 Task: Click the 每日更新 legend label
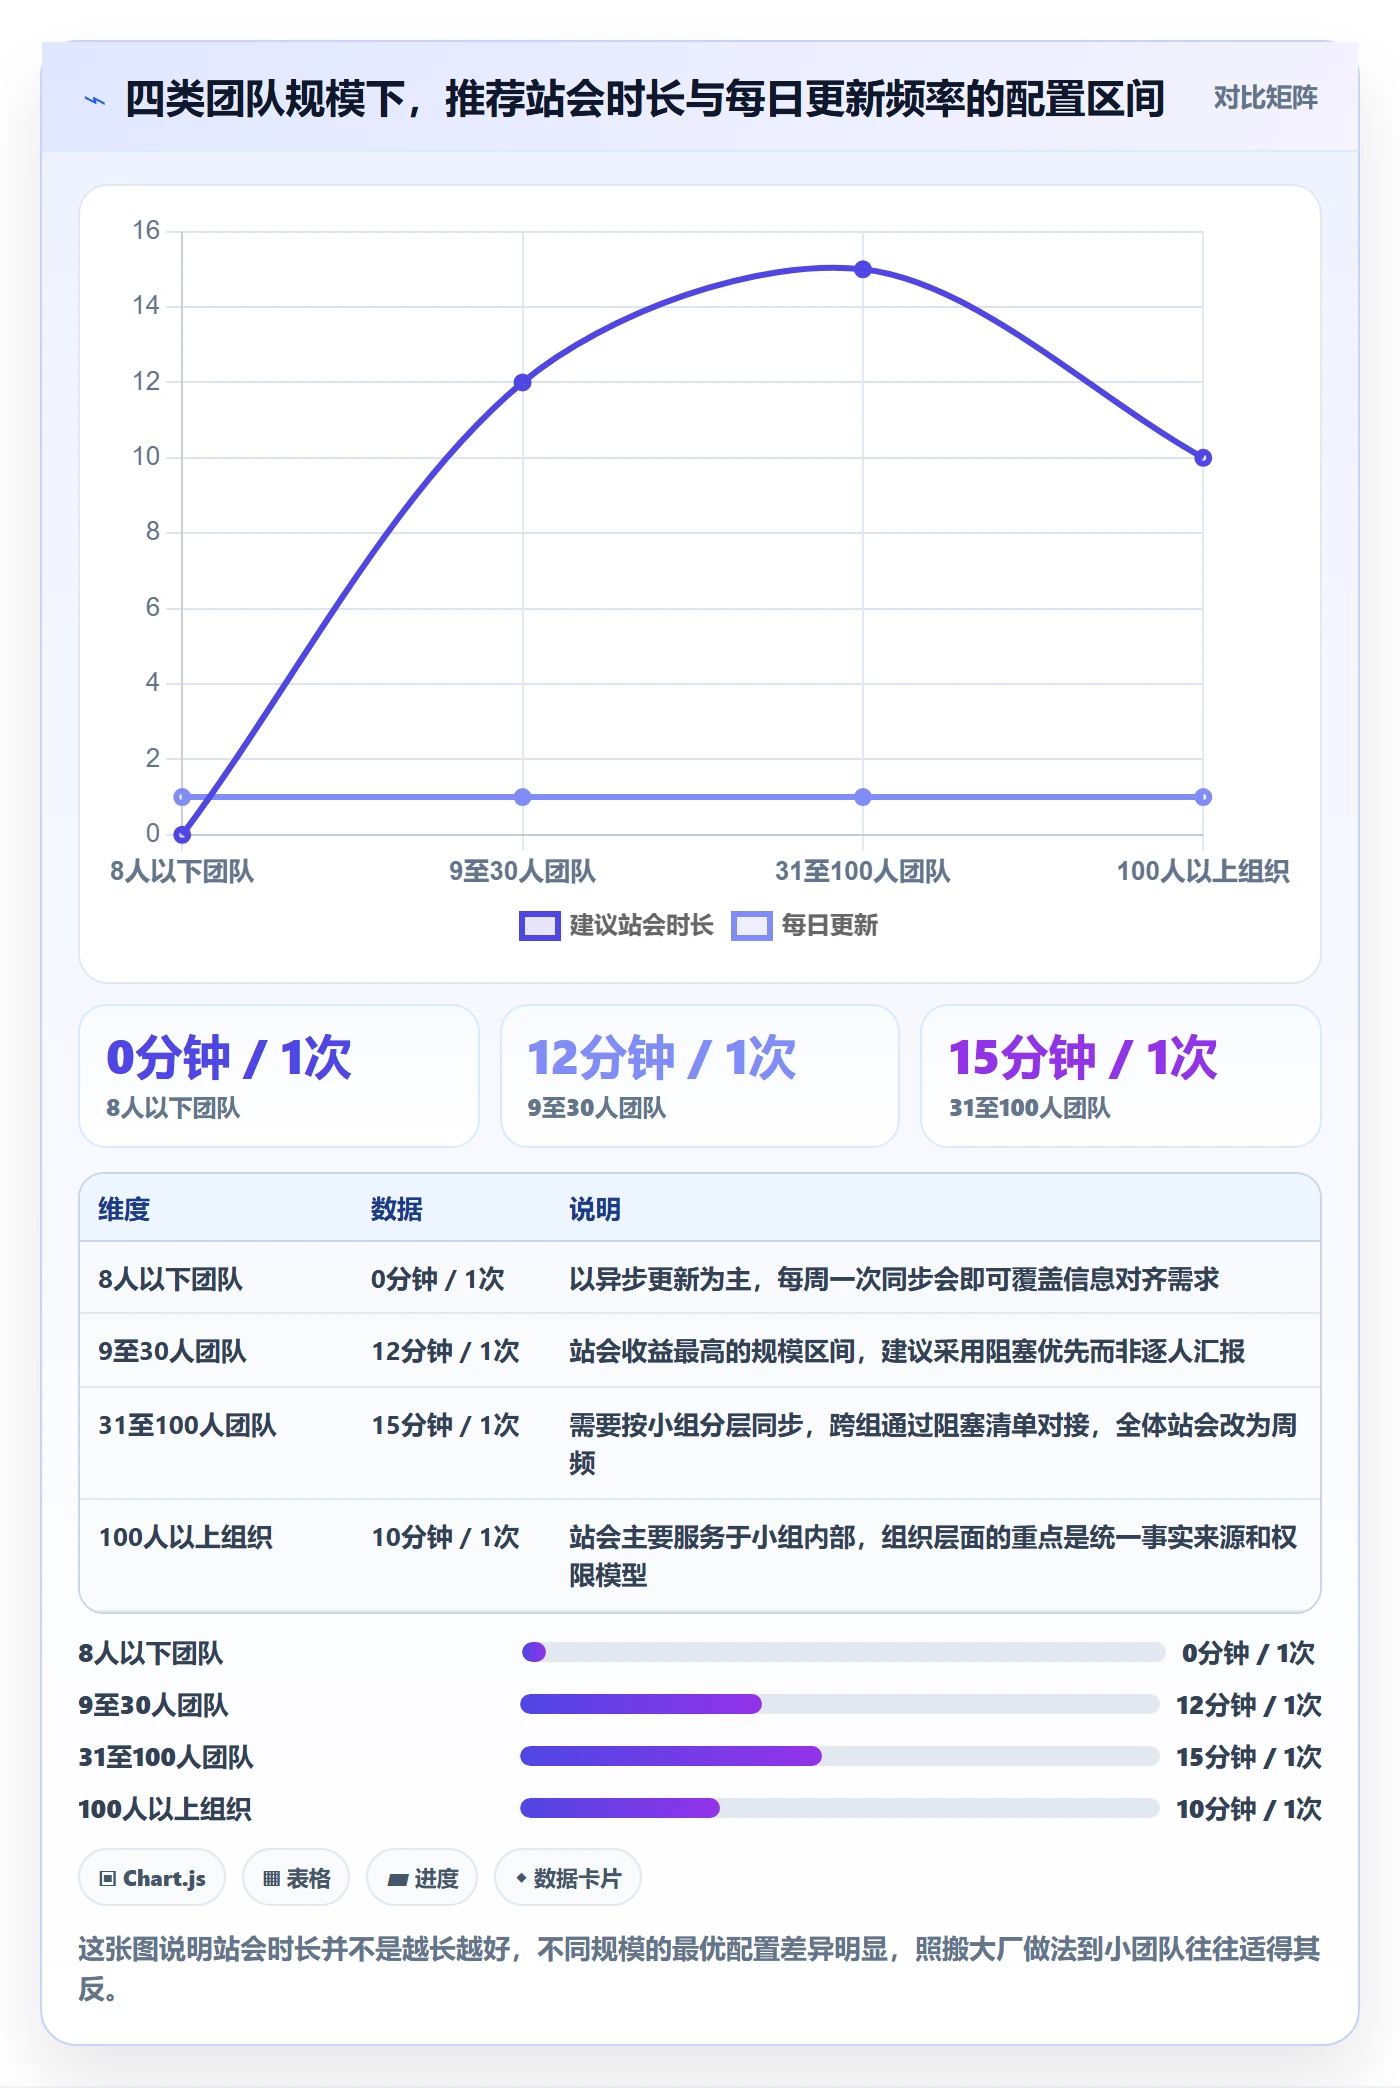829,926
